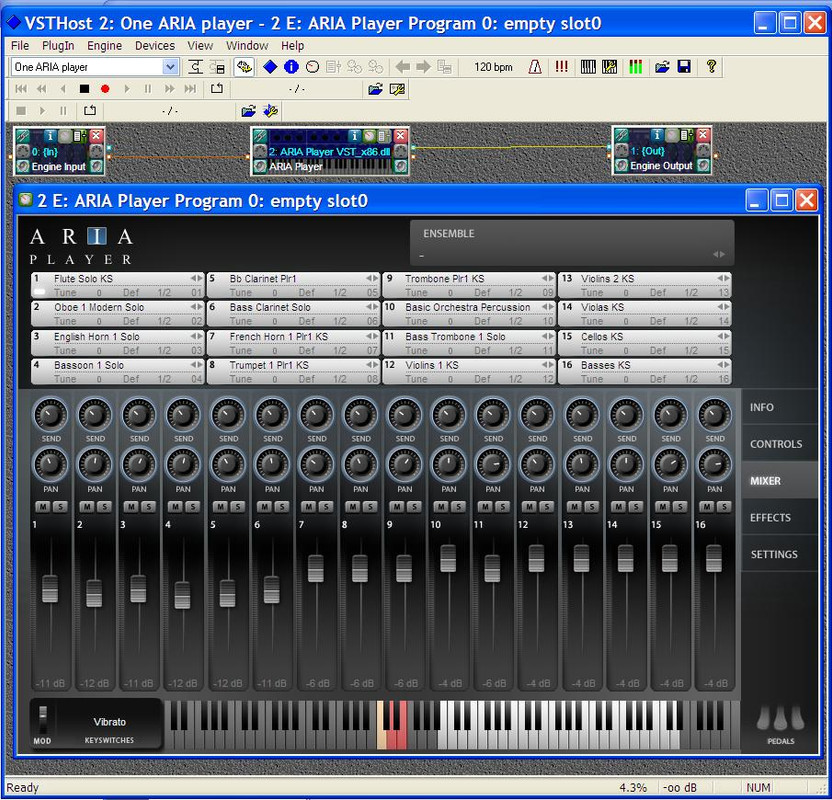Open the Window menu

[247, 46]
